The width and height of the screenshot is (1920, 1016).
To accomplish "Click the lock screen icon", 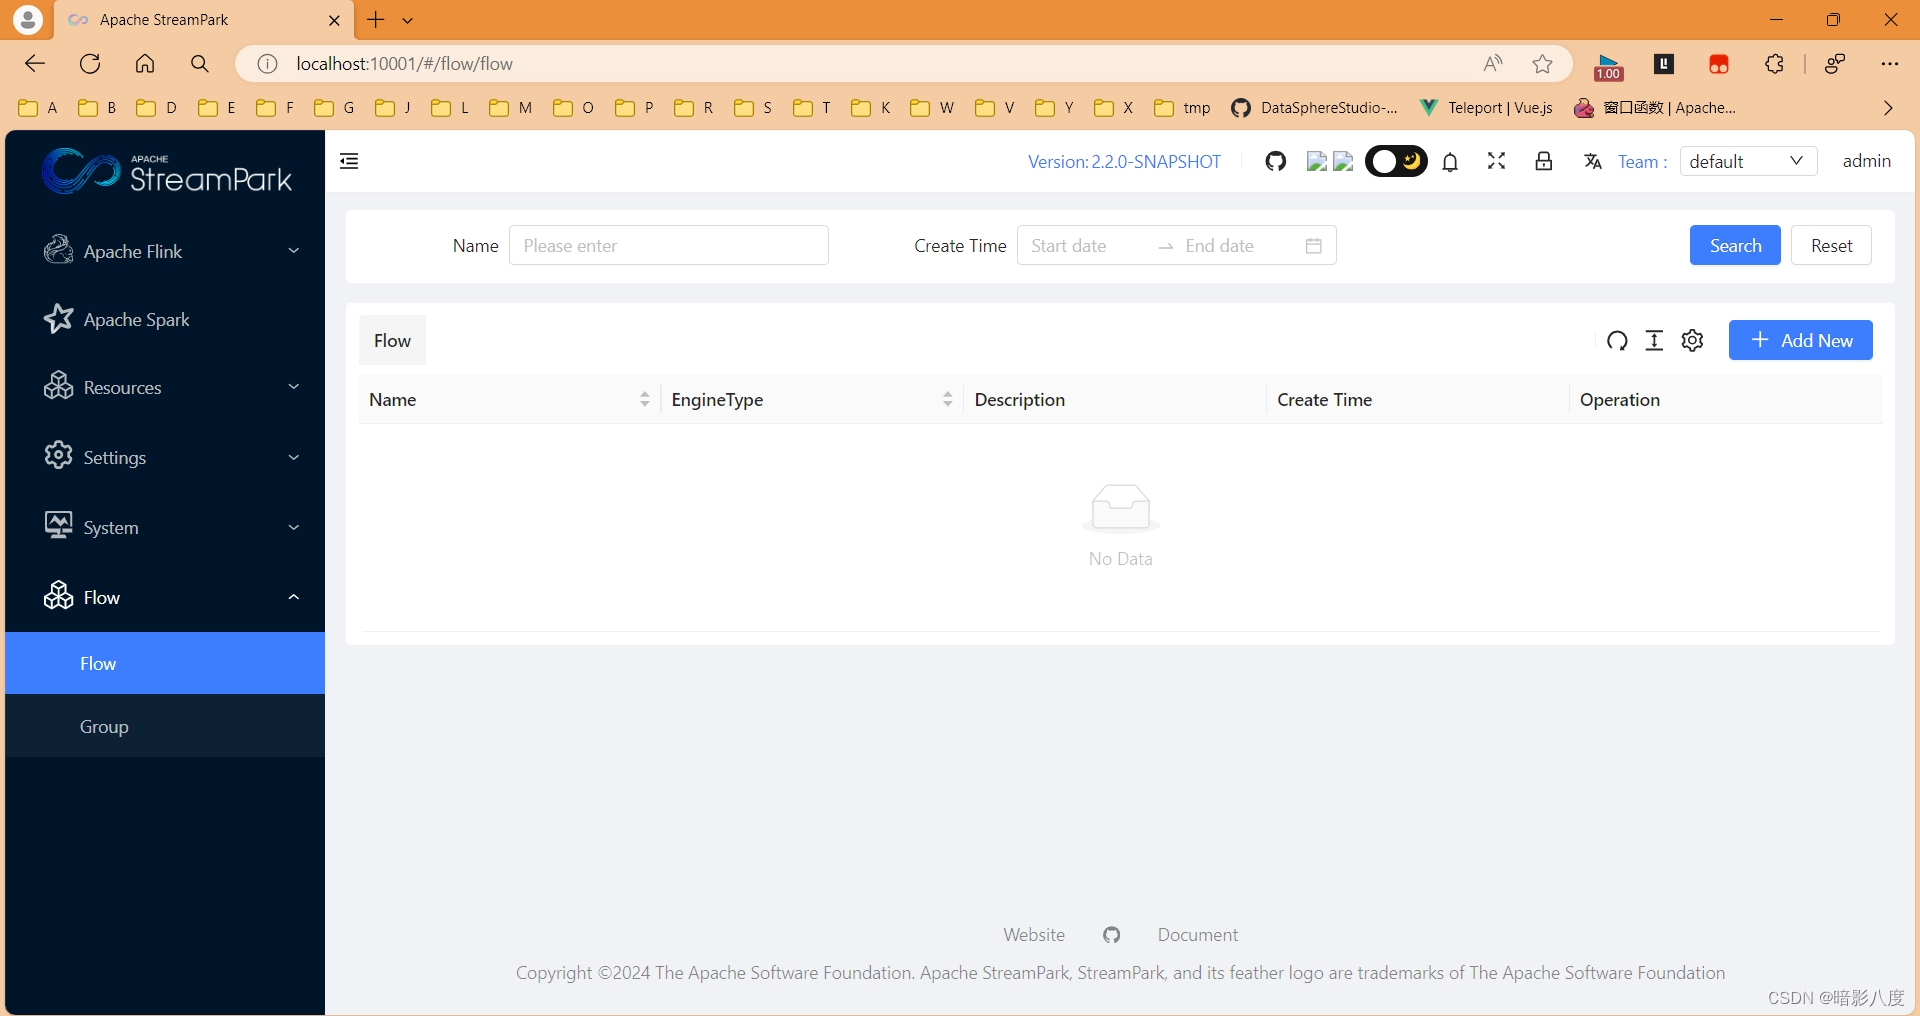I will pyautogui.click(x=1543, y=161).
